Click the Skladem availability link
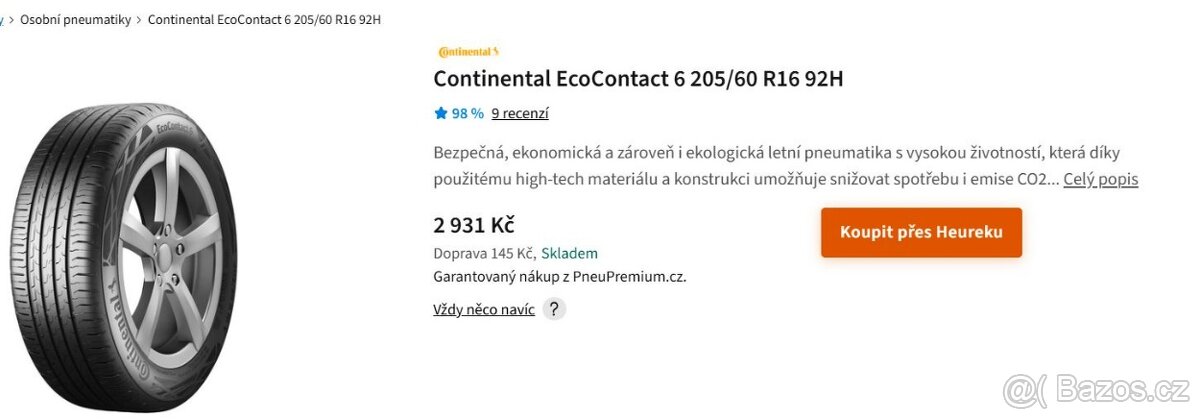 (569, 253)
